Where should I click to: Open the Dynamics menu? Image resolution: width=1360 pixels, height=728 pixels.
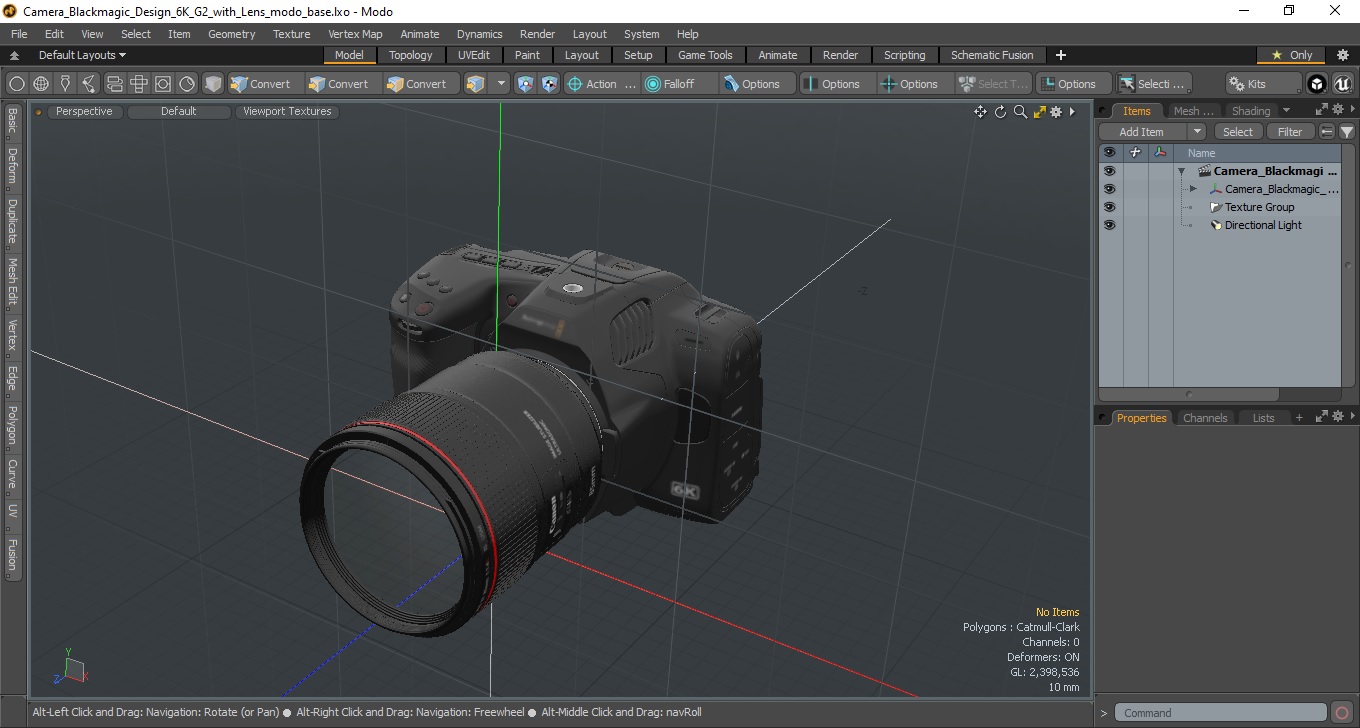pyautogui.click(x=479, y=34)
